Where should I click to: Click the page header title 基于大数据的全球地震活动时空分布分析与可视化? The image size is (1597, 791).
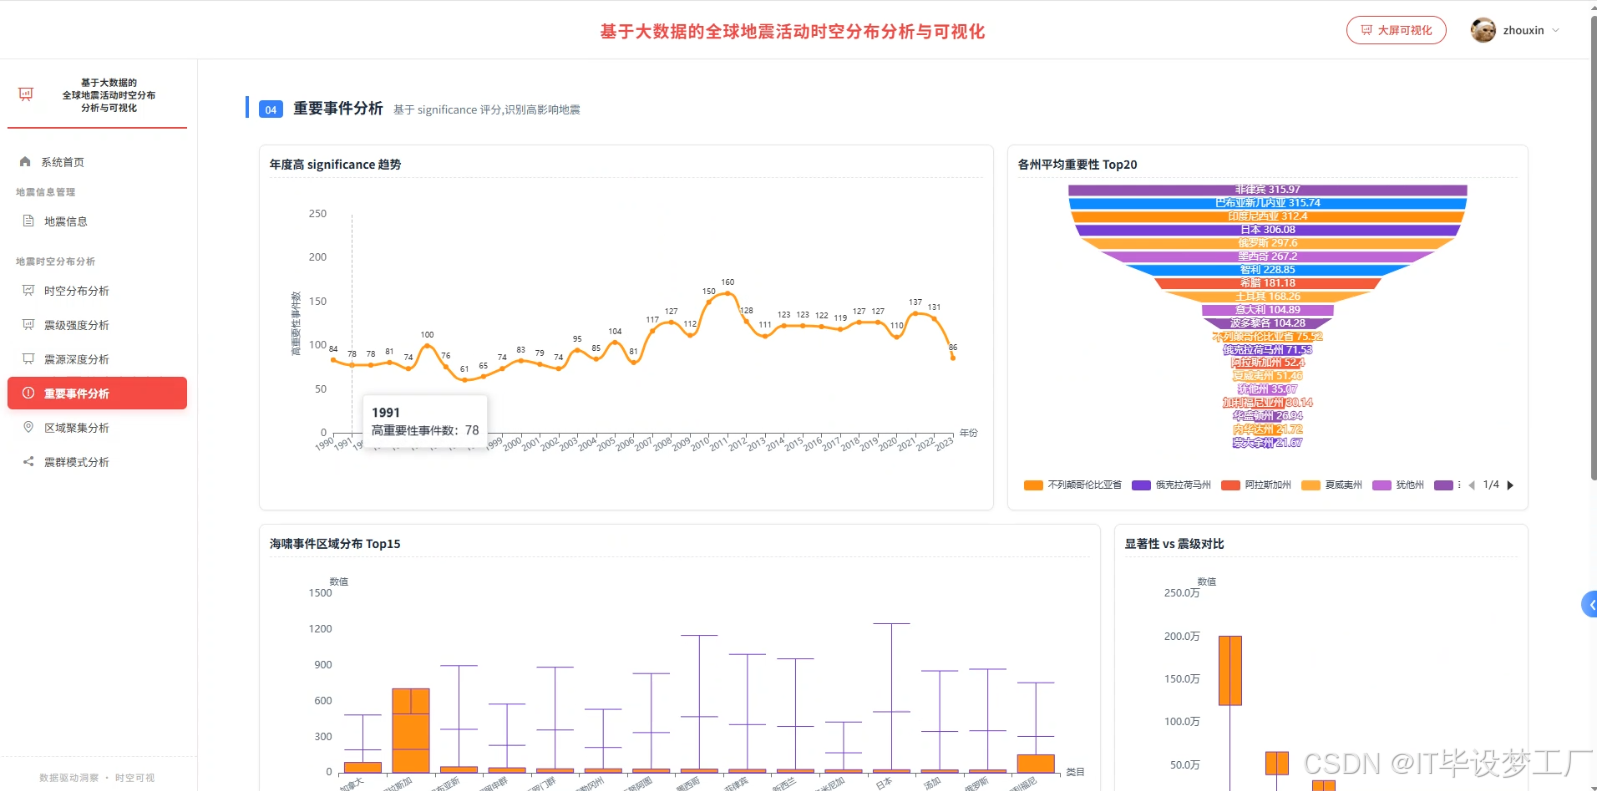792,31
